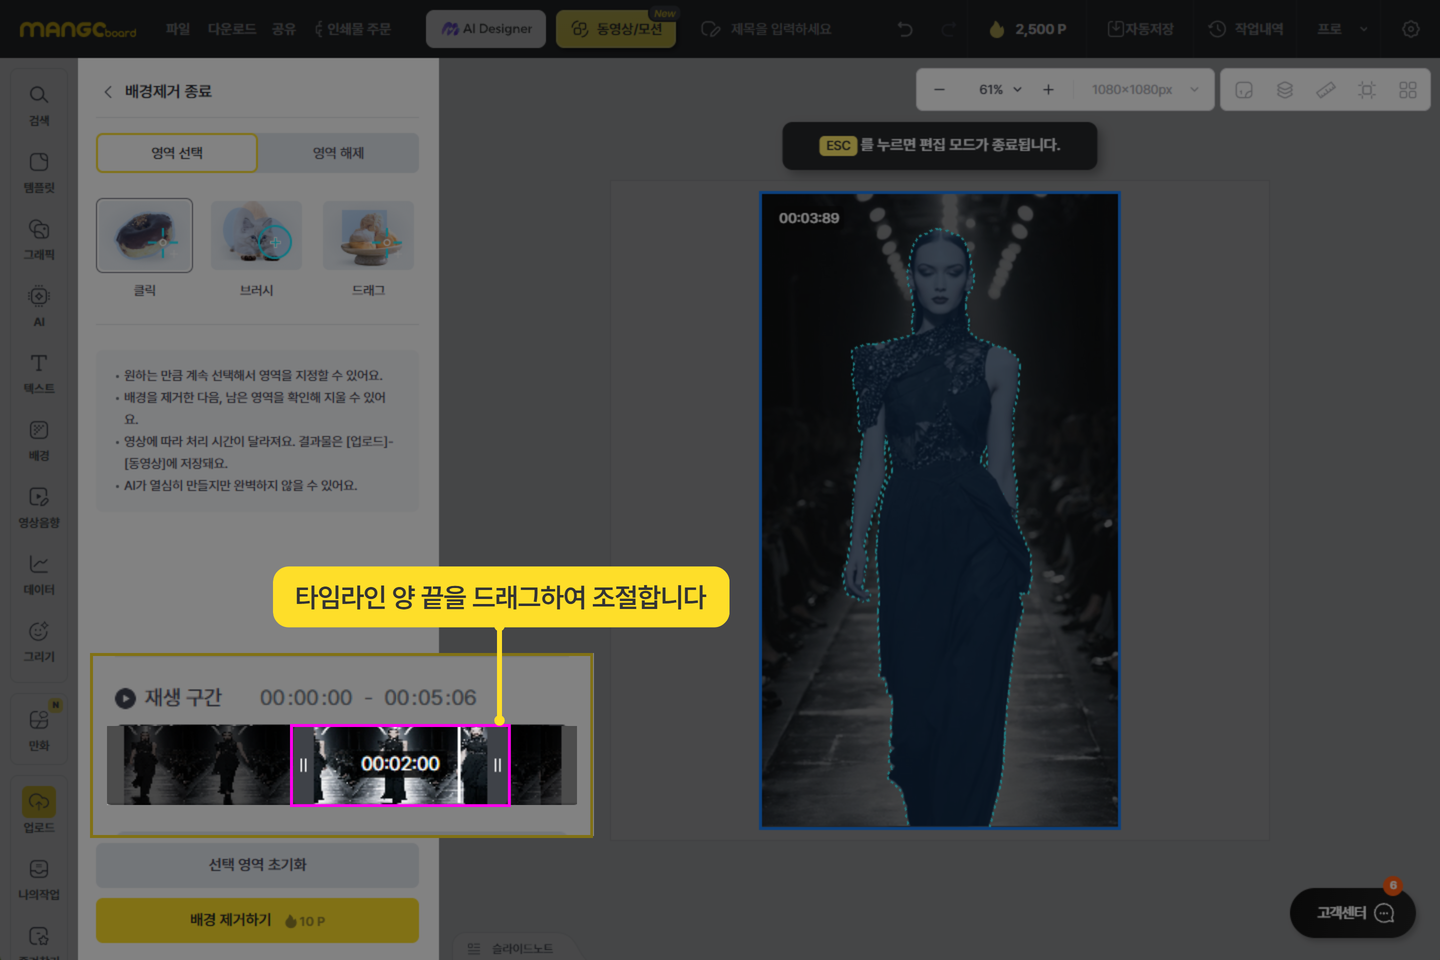Click 선택 영역 초기화 reset button
This screenshot has width=1440, height=960.
257,865
